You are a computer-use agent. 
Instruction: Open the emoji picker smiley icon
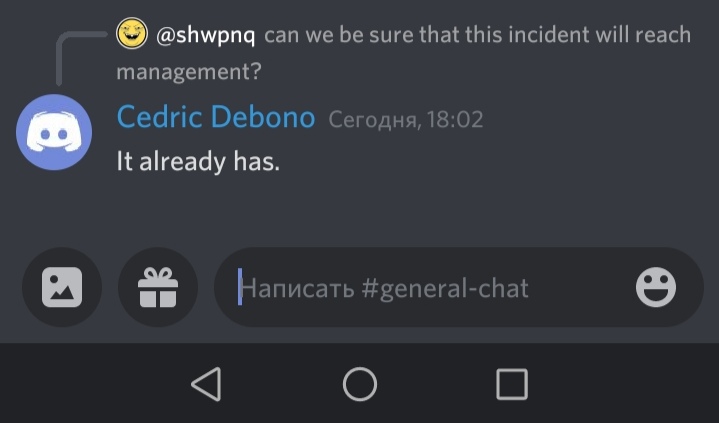tap(656, 287)
